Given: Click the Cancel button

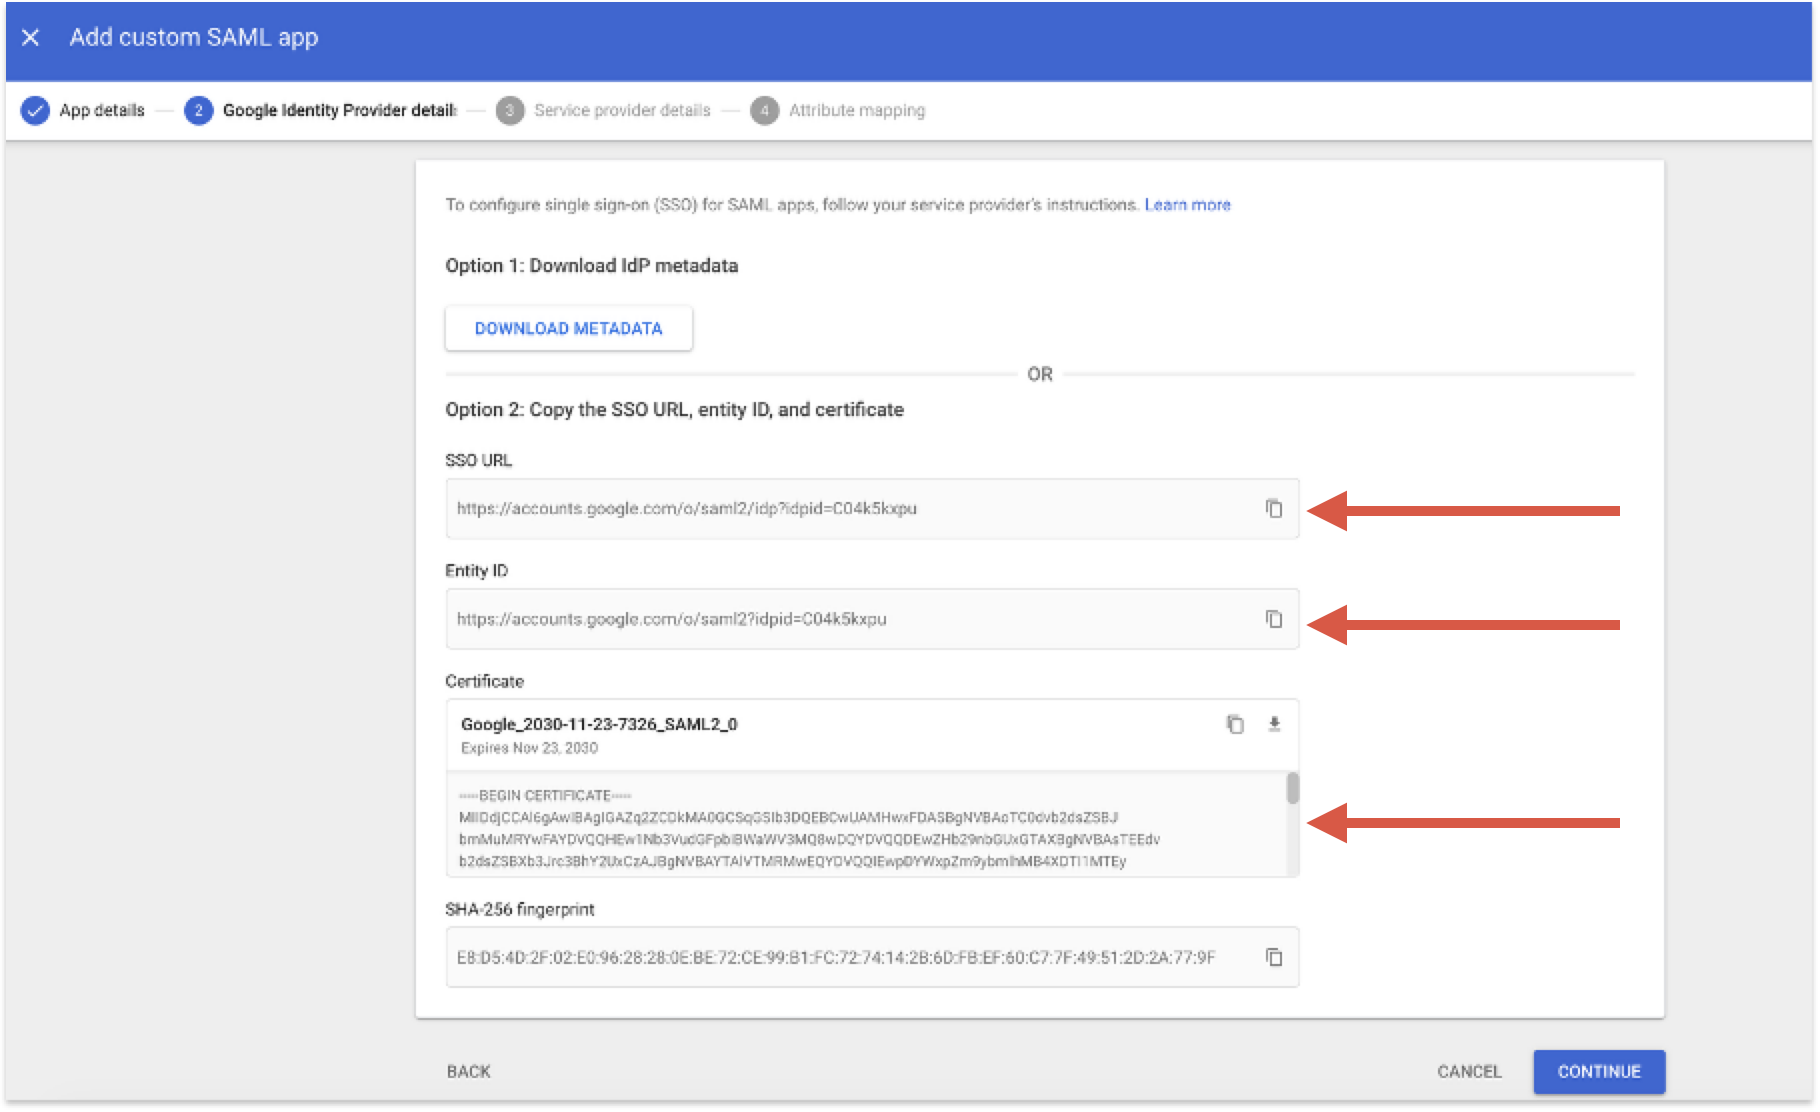Looking at the screenshot, I should pyautogui.click(x=1469, y=1071).
